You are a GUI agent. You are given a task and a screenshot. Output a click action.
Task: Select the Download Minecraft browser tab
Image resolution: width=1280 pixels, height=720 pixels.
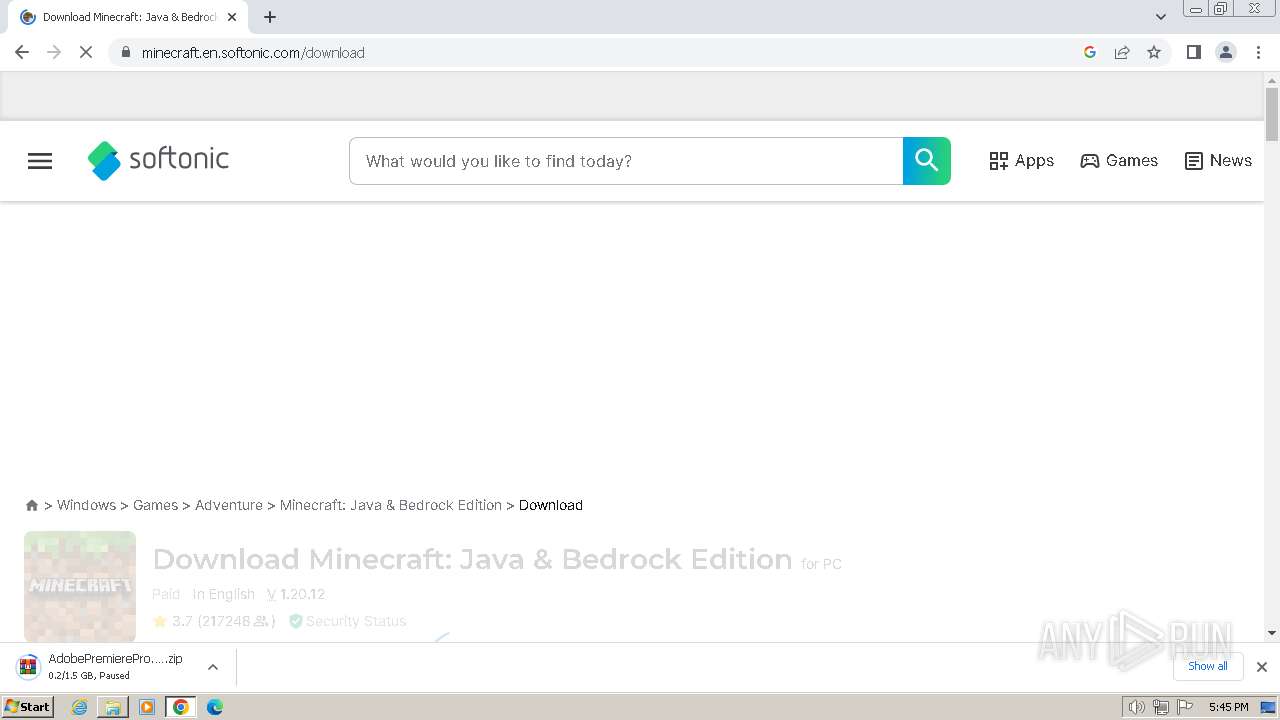click(128, 17)
